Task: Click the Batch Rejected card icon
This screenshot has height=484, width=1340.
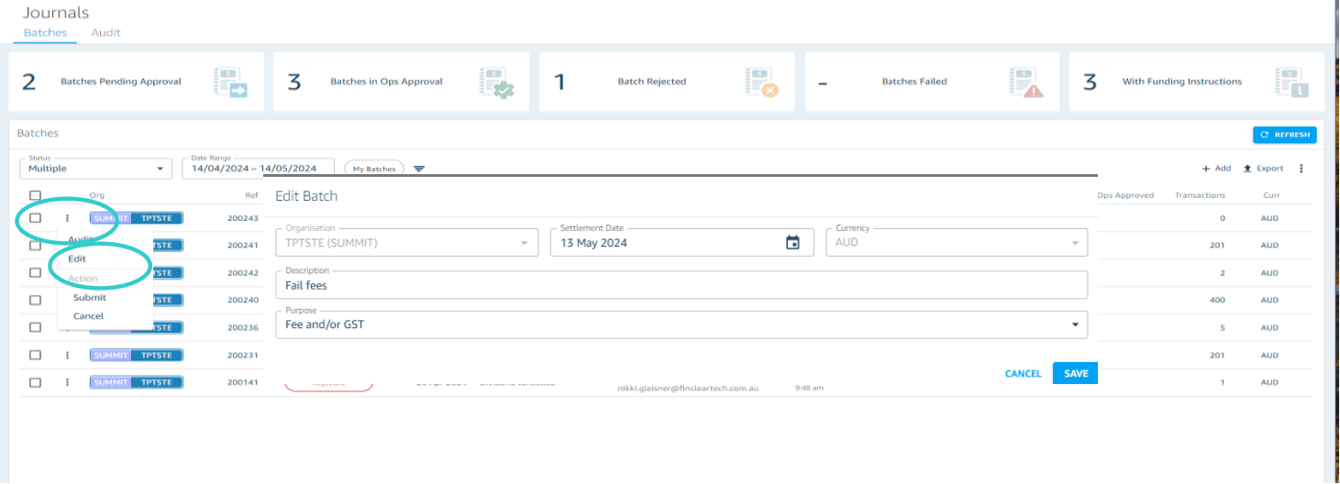Action: [762, 82]
